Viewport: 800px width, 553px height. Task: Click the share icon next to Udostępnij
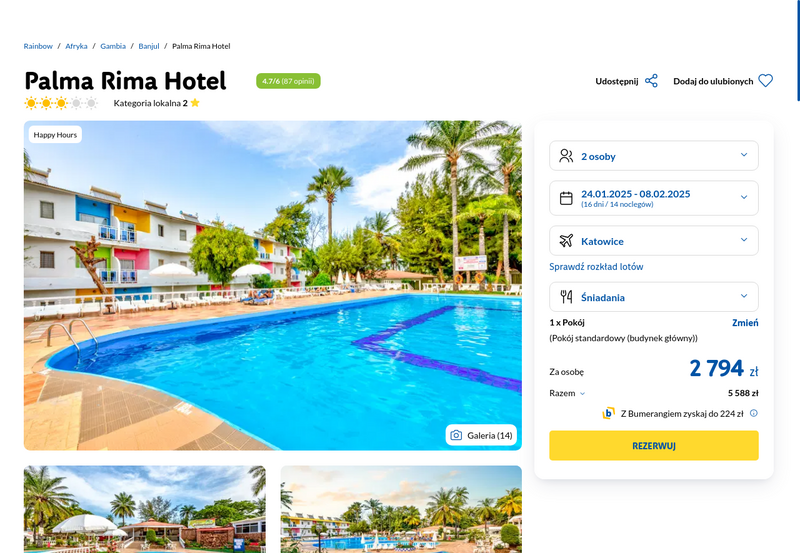point(651,81)
